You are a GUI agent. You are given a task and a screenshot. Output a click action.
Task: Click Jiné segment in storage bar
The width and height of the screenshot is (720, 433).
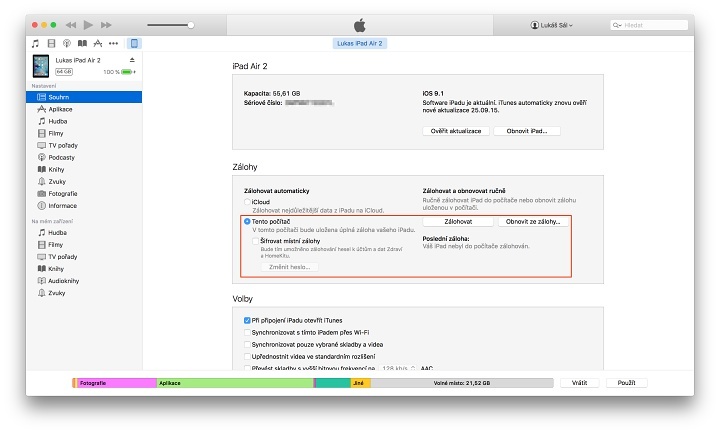click(360, 383)
